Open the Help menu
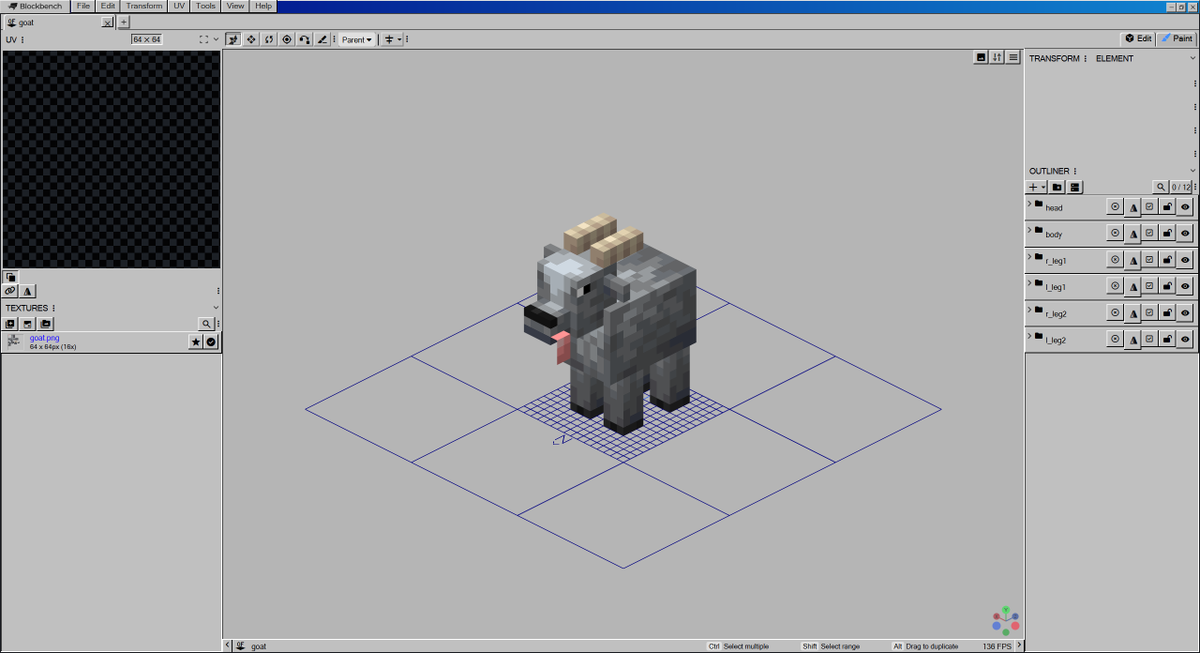The width and height of the screenshot is (1200, 653). 263,6
